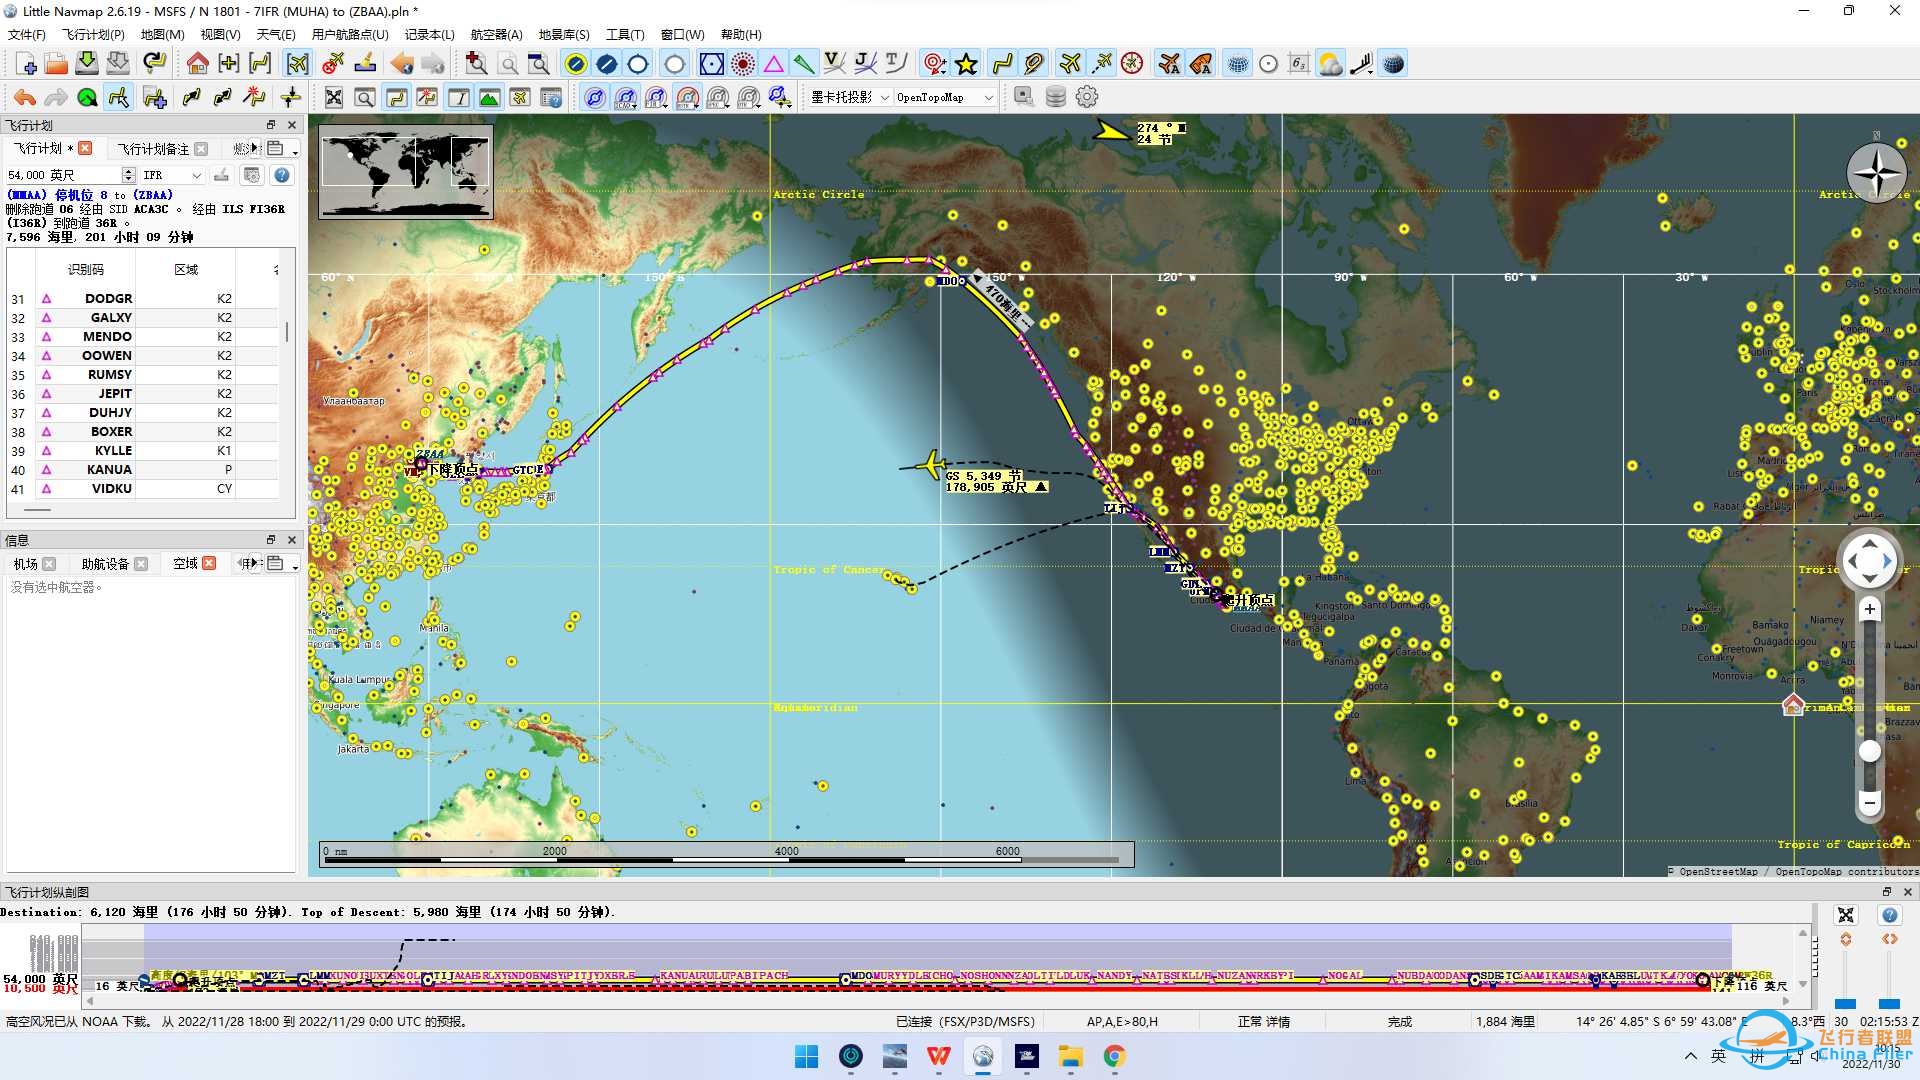1920x1080 pixels.
Task: Click the map zoom-in plus icon
Action: point(1869,609)
